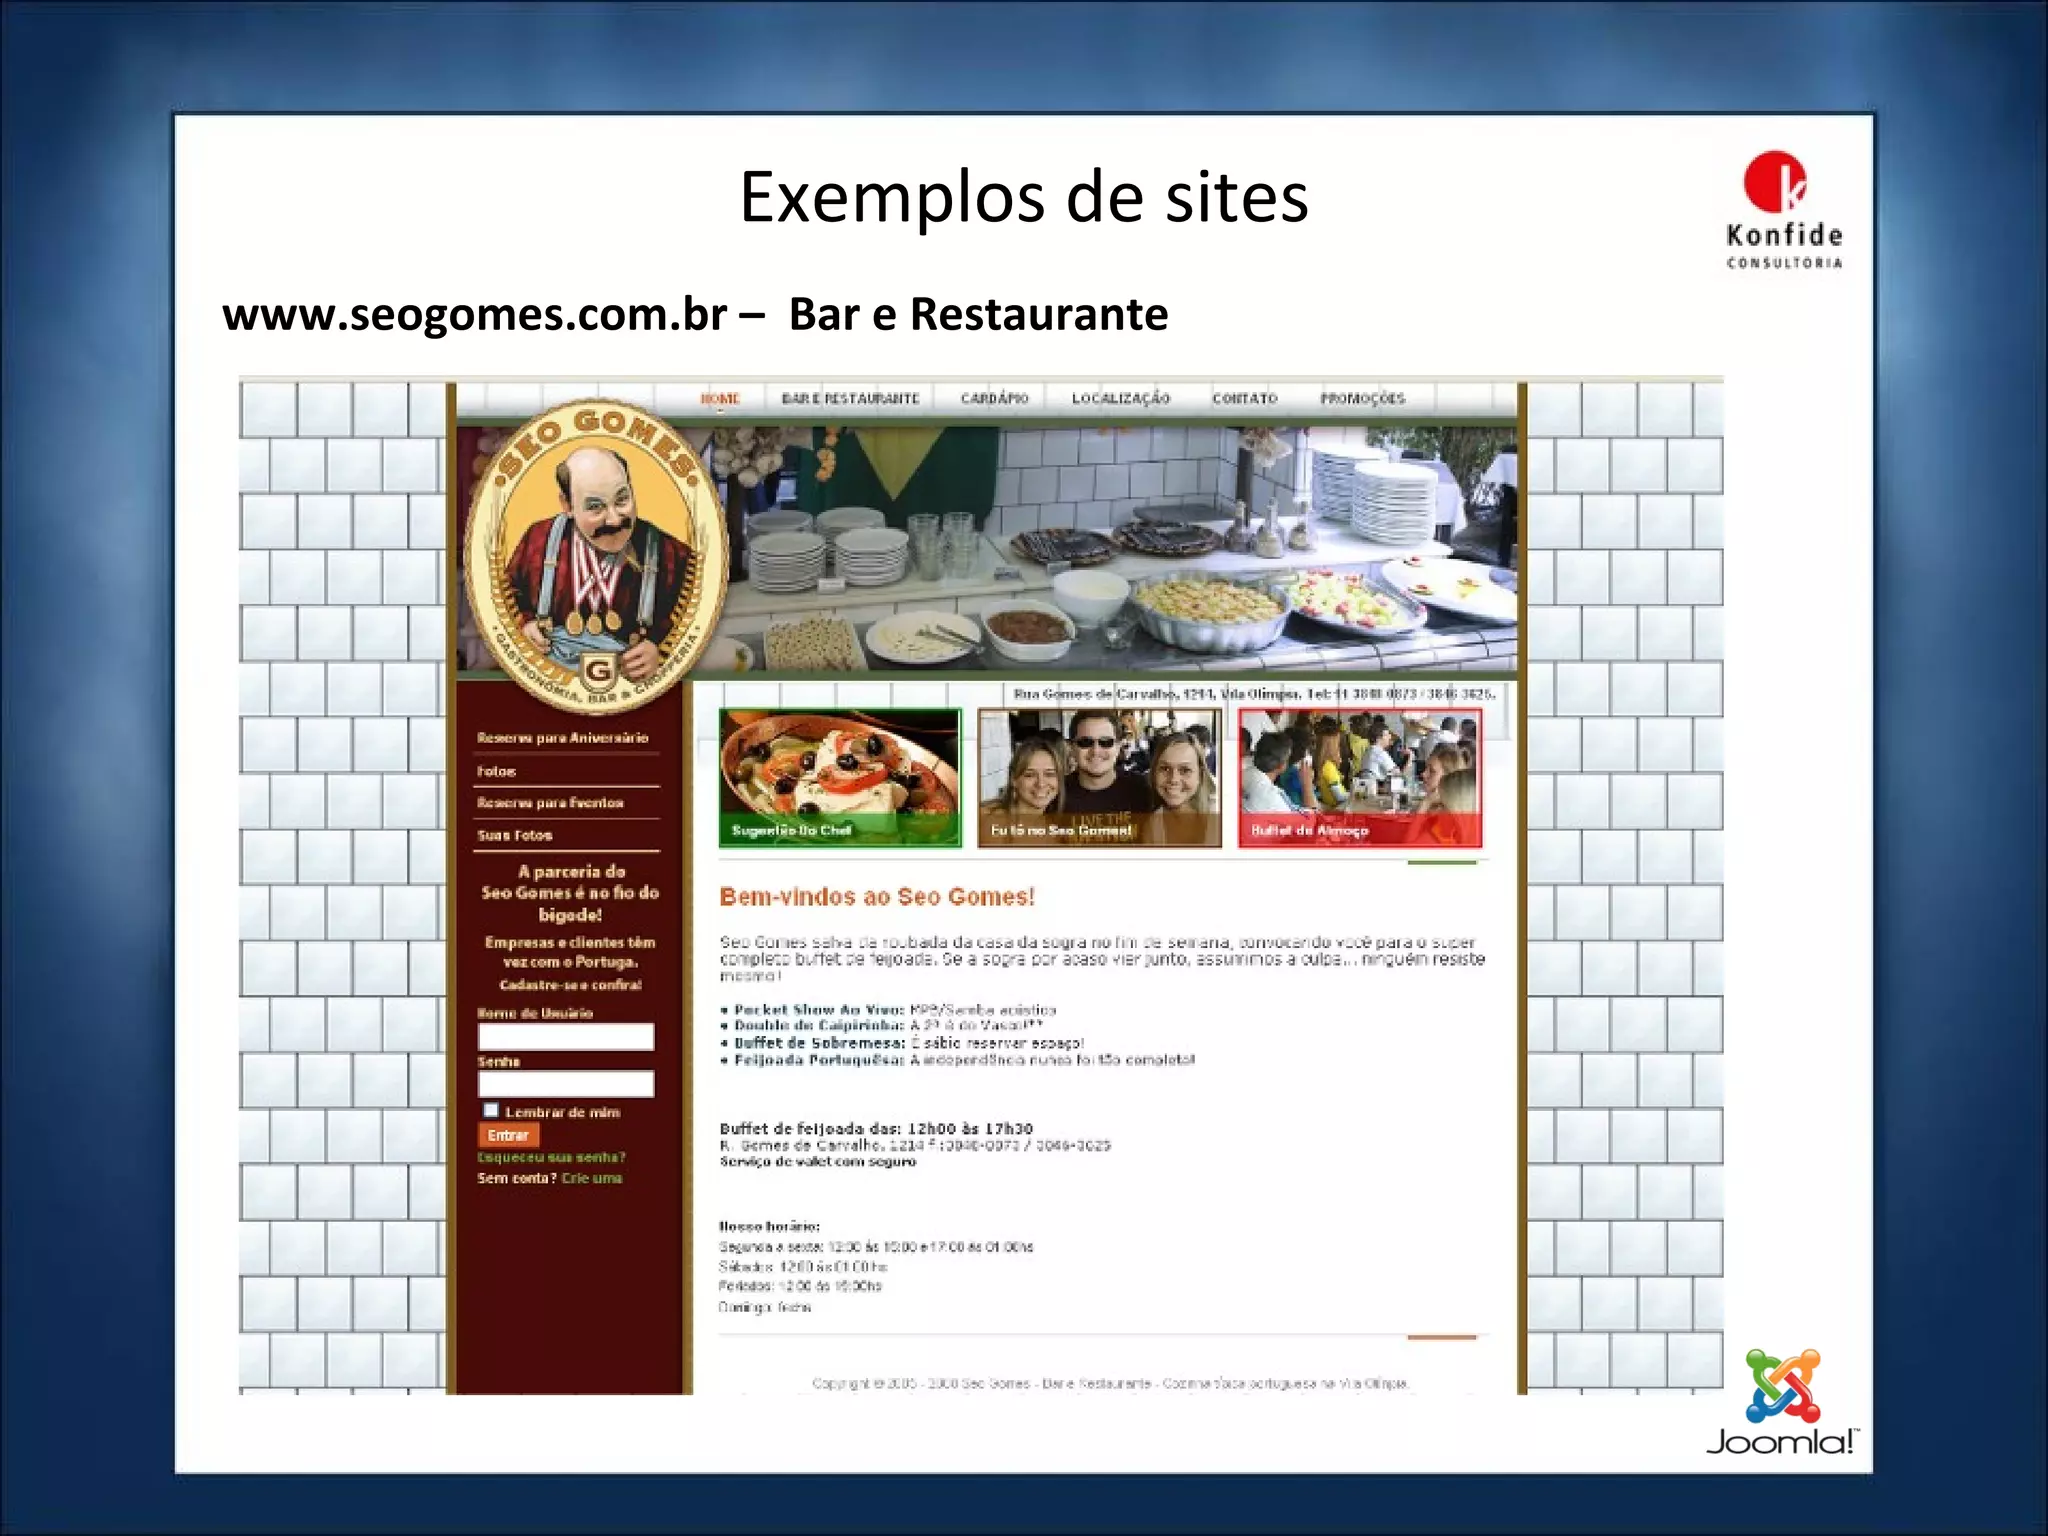Click the Domingo hours line

[x=765, y=1307]
